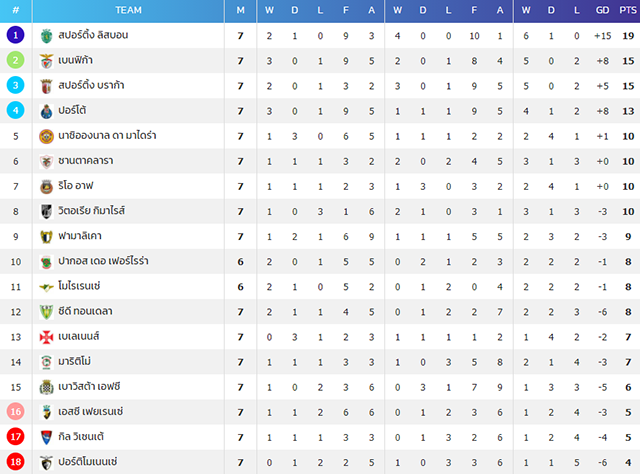The height and width of the screenshot is (474, 640).
Task: Click the Nacional da Madeira round crest
Action: [47, 136]
